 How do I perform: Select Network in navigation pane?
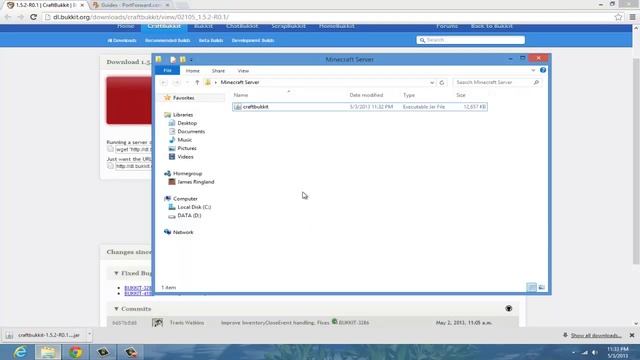(183, 232)
